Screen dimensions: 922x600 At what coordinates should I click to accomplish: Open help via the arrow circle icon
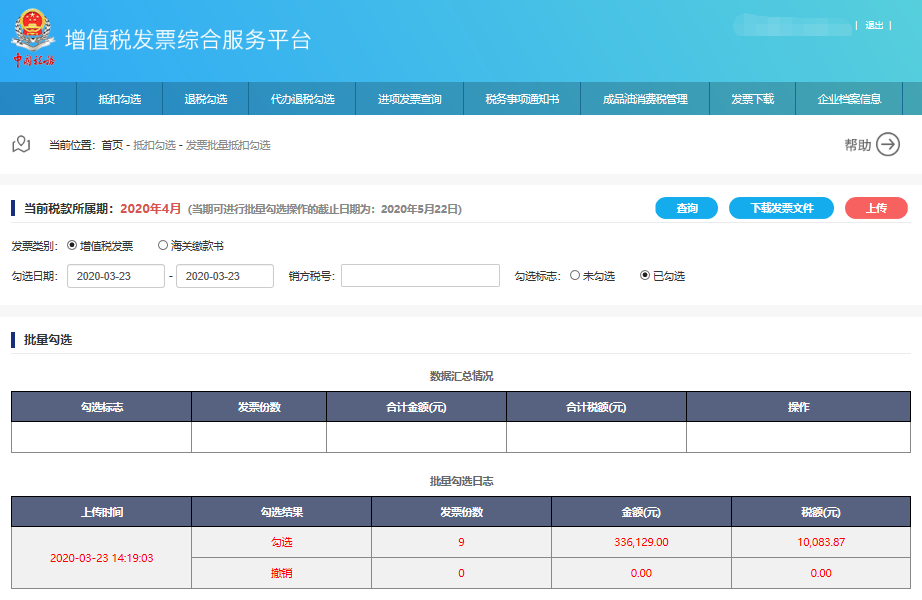click(x=888, y=144)
